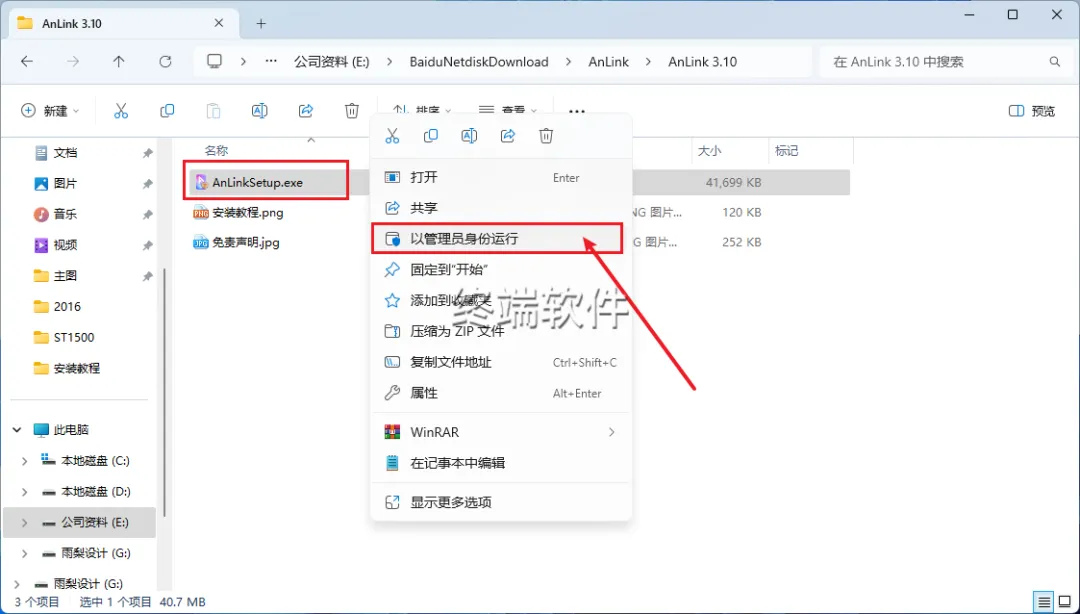The image size is (1080, 614).
Task: Click the This PC monitor icon in address bar
Action: (x=215, y=61)
